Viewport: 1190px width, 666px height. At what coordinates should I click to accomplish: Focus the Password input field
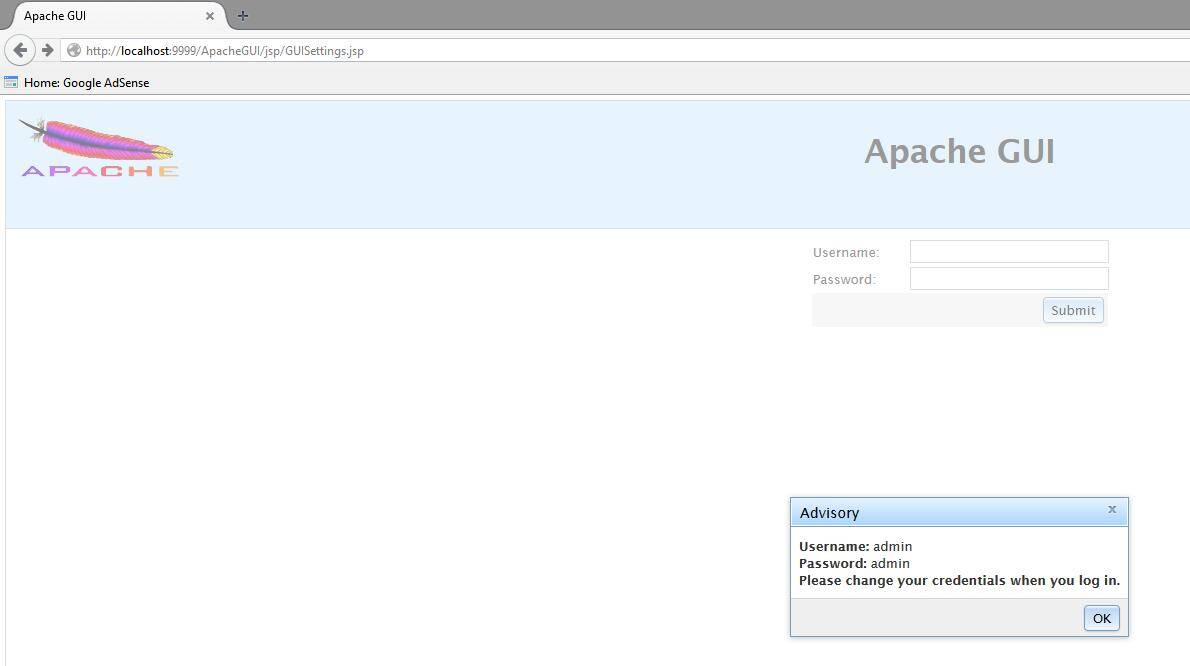(x=1009, y=278)
